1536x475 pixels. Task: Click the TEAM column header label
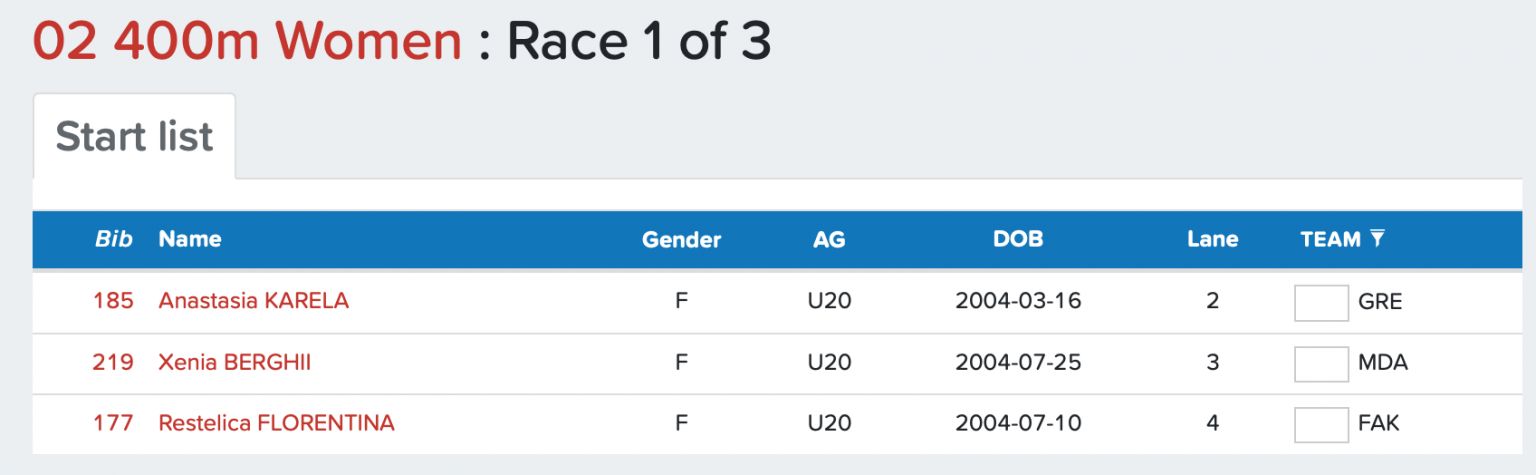point(1330,240)
